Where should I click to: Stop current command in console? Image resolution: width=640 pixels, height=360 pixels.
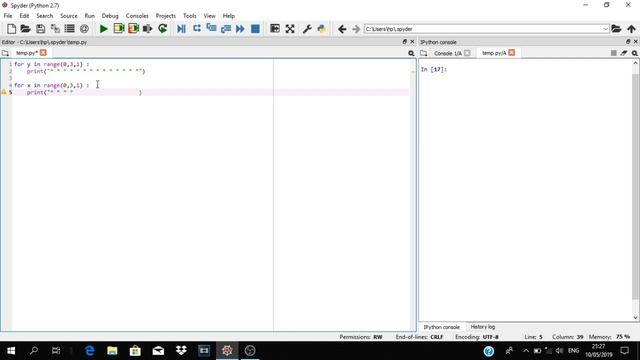coord(613,53)
